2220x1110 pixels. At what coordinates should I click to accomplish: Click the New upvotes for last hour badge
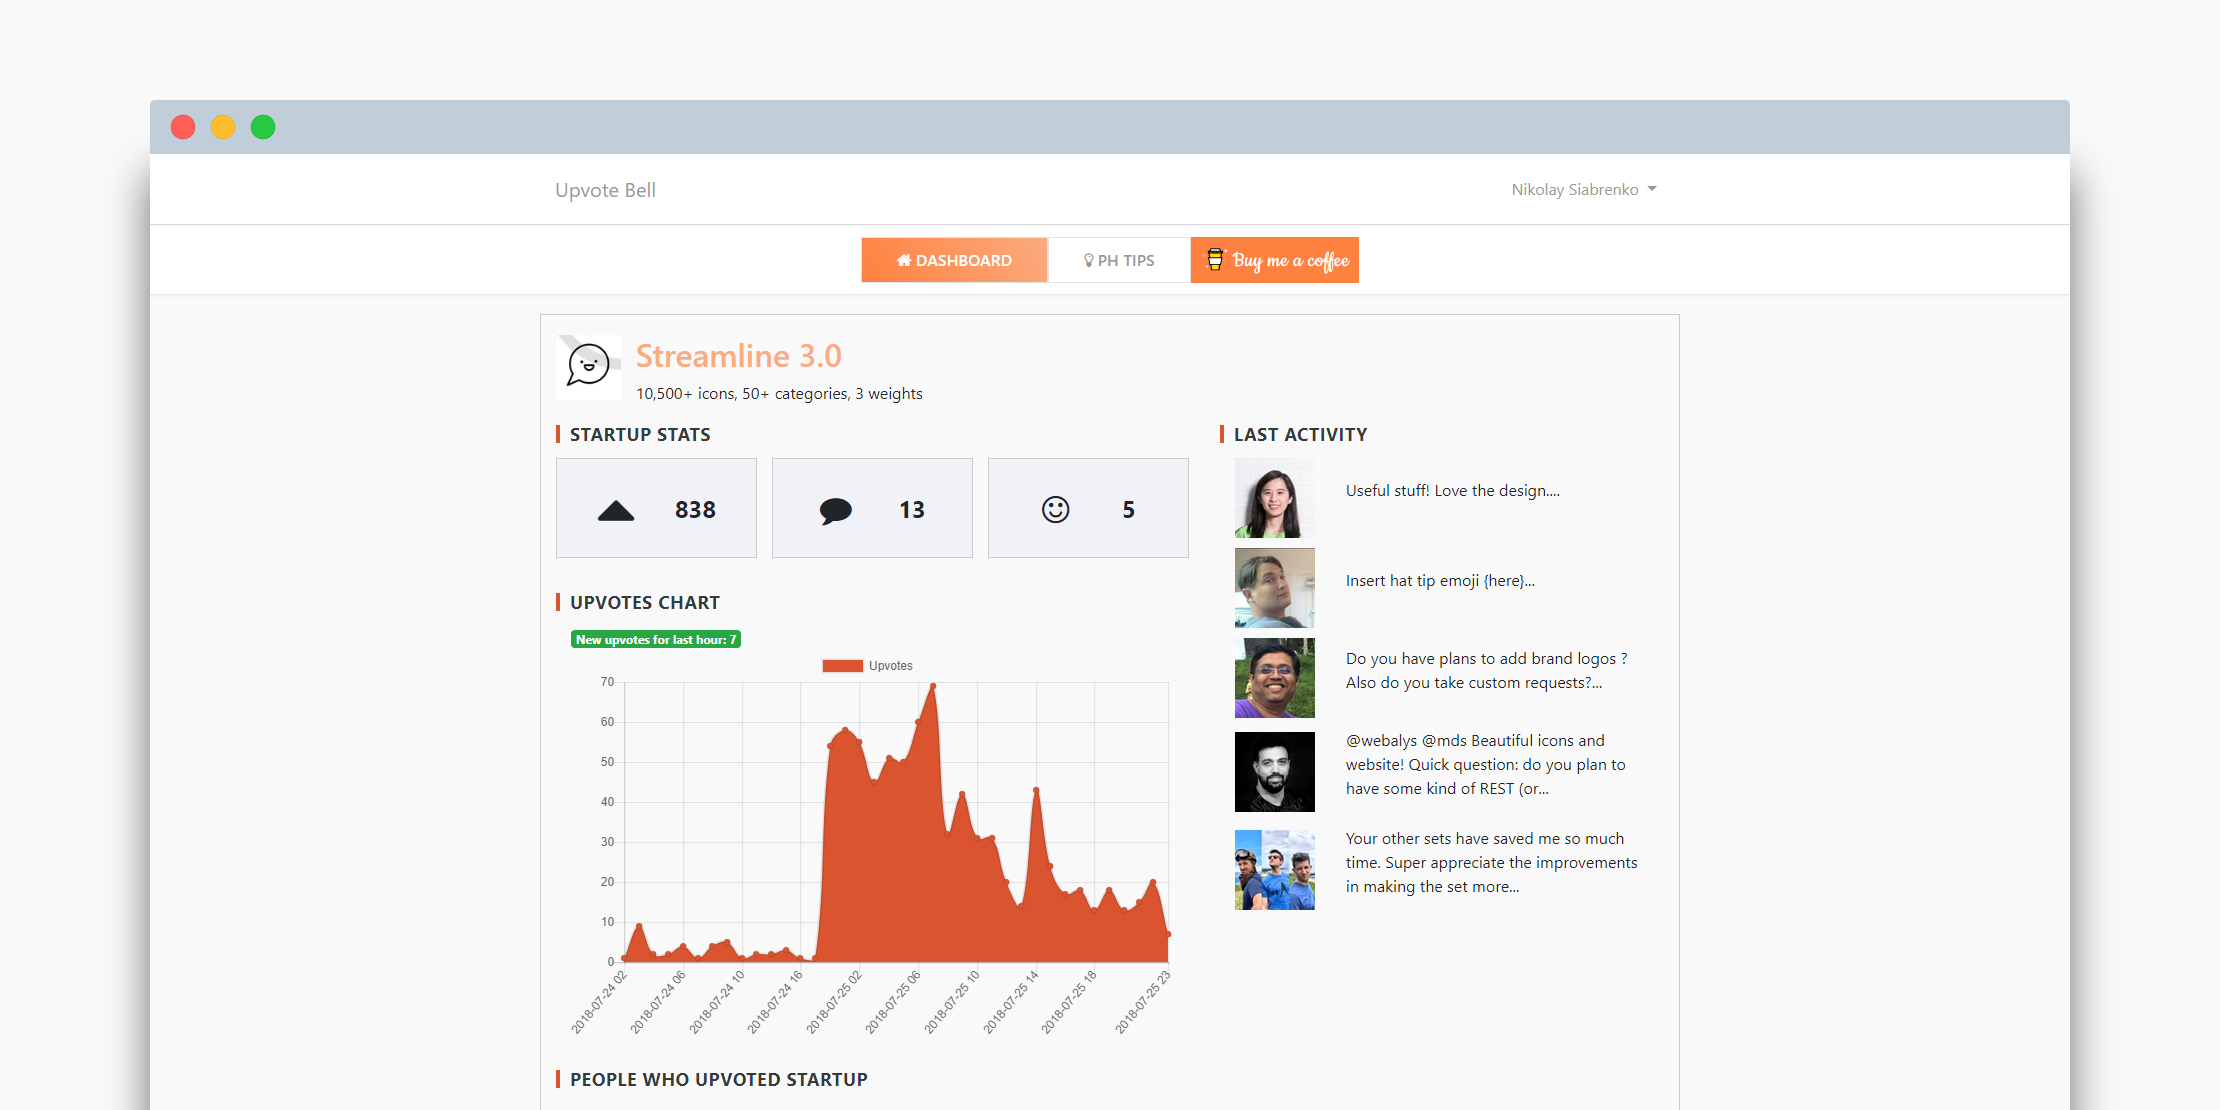tap(656, 640)
